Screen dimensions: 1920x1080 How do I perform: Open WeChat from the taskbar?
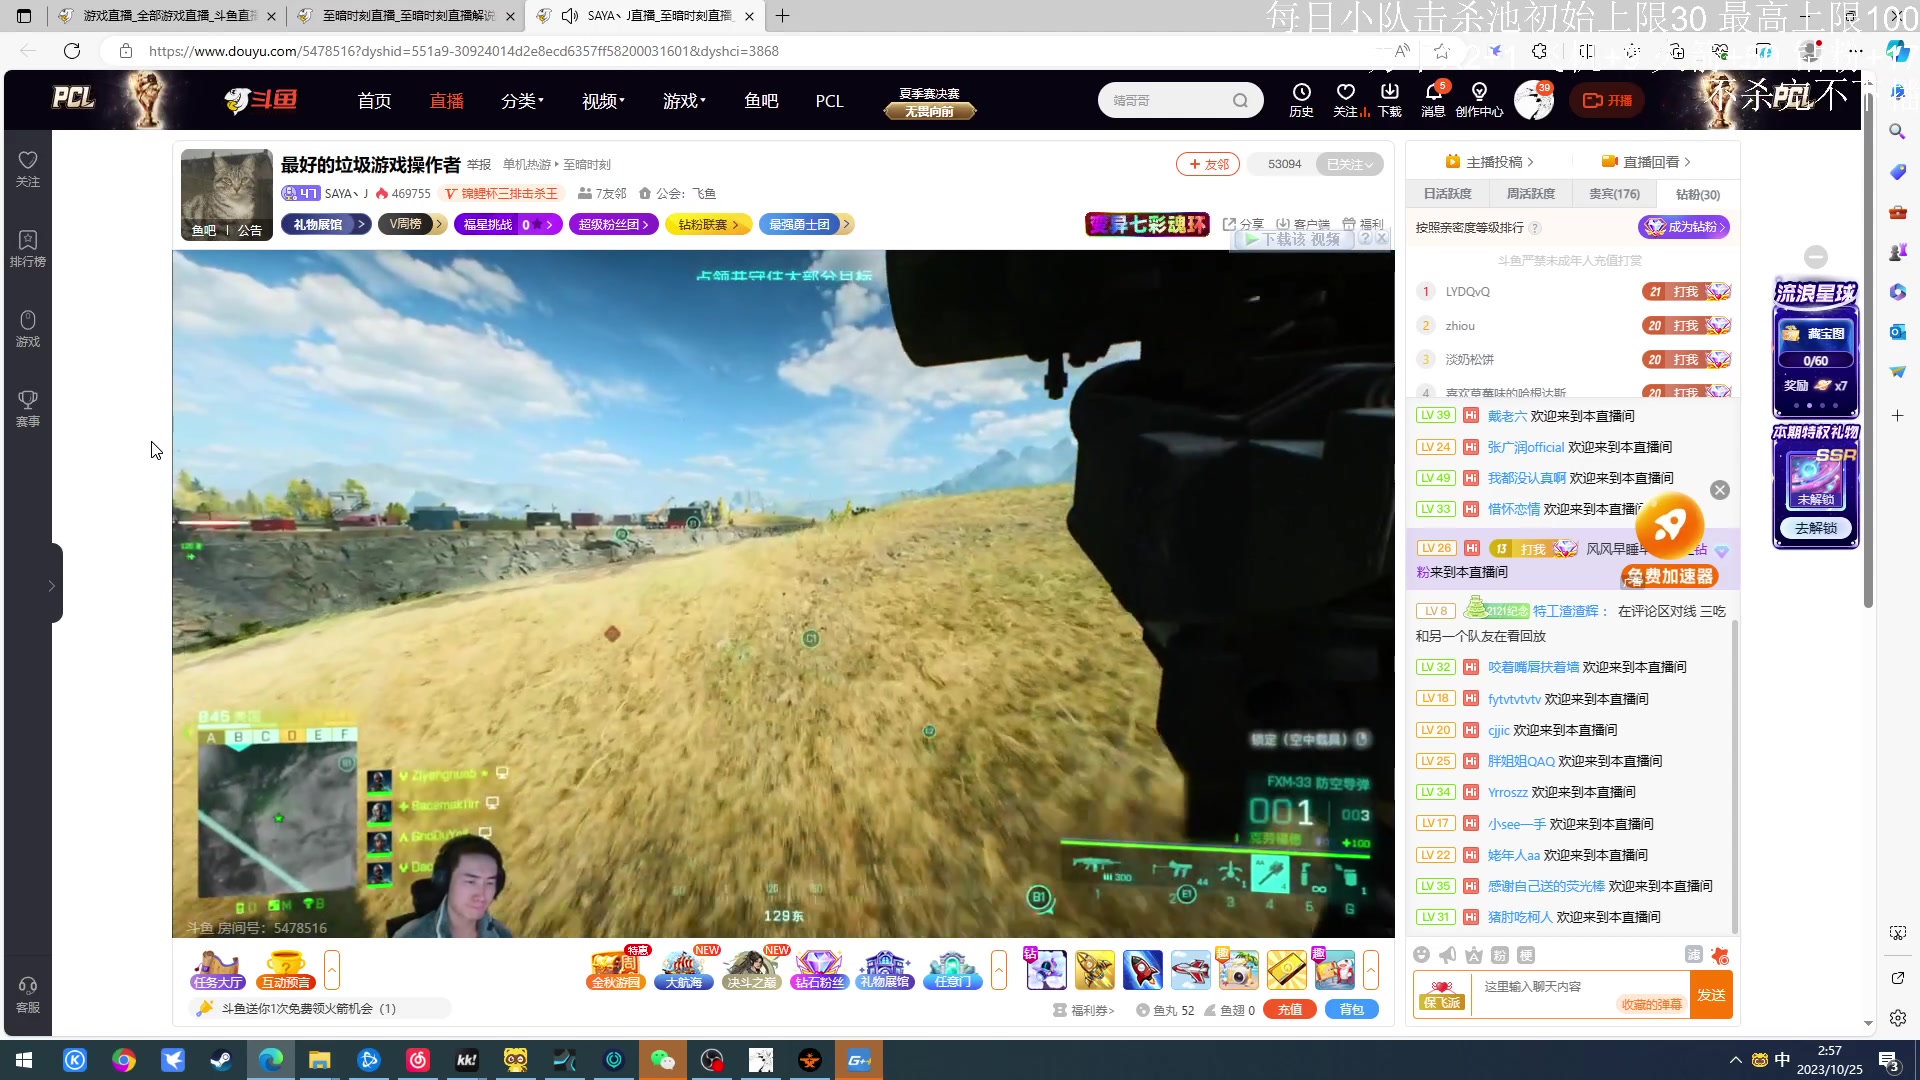coord(663,1060)
